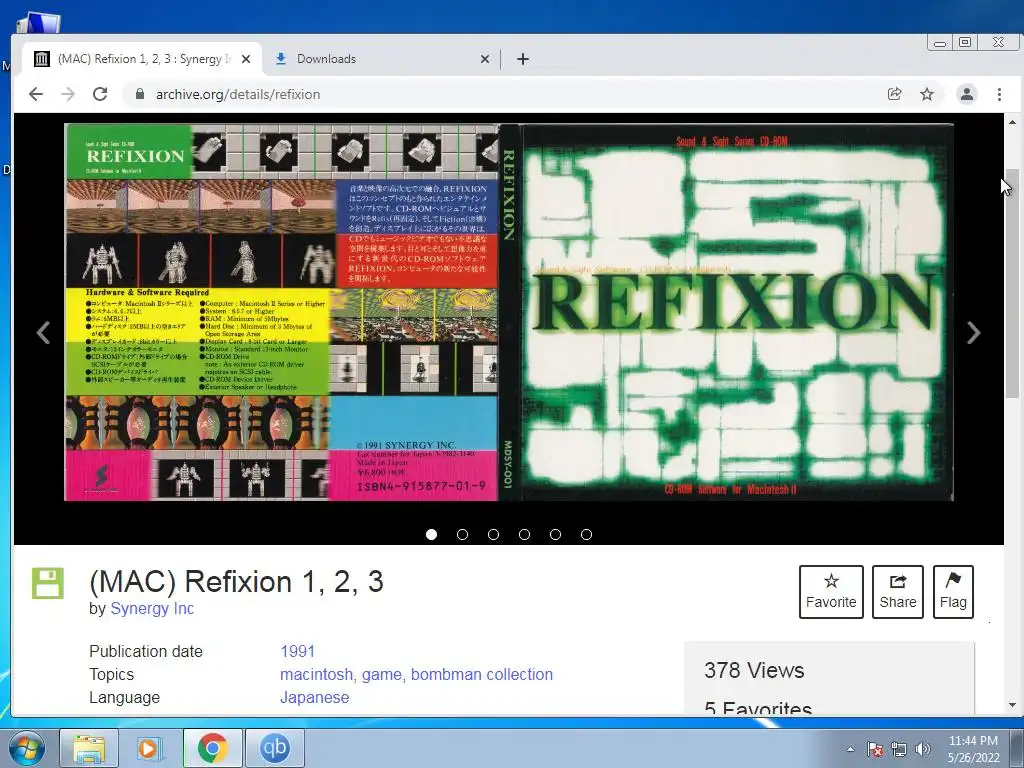
Task: Click the Refixion cover image
Action: 509,312
